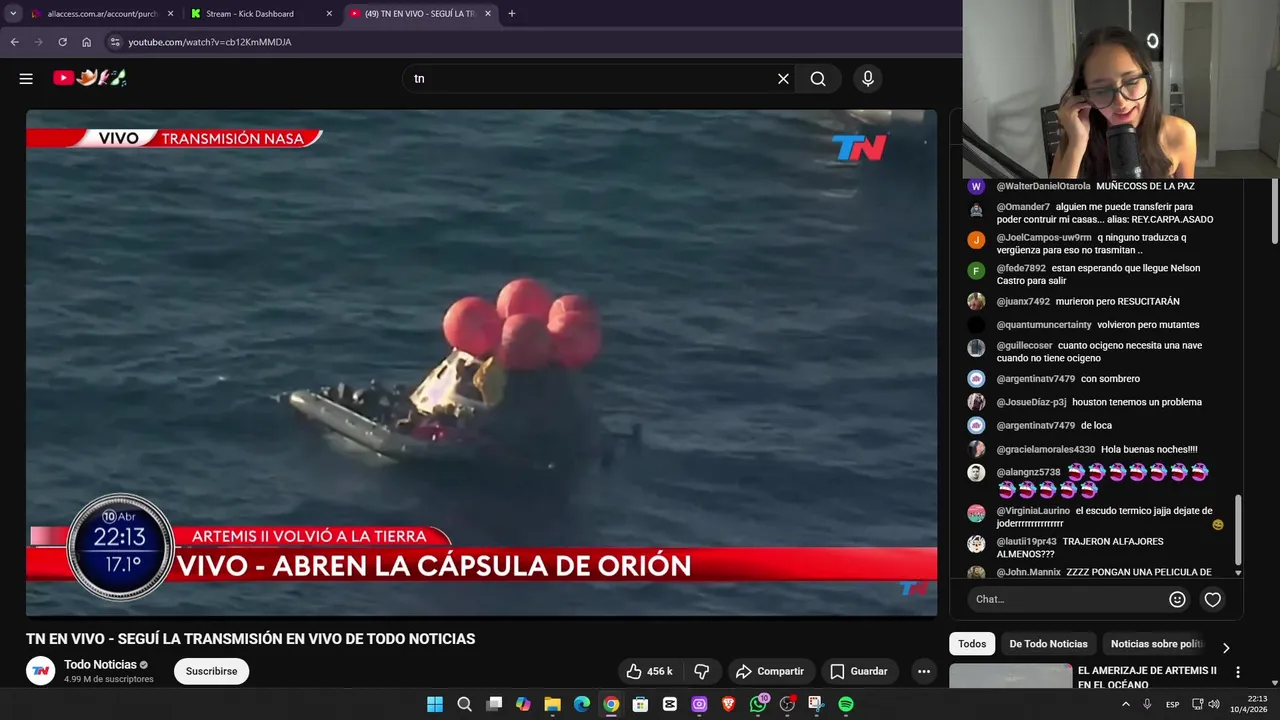The height and width of the screenshot is (720, 1280).
Task: Open emoji picker in live chat
Action: point(1177,599)
